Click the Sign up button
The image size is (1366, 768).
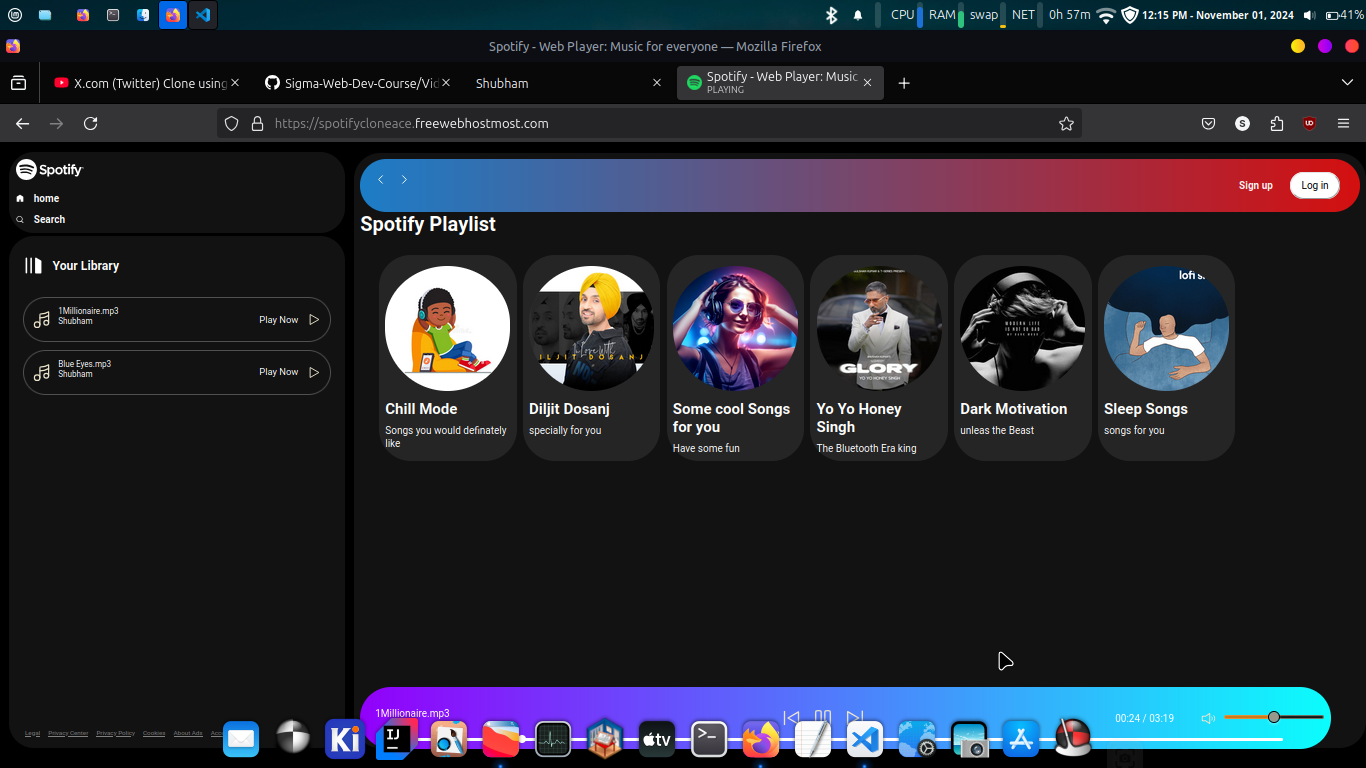[x=1256, y=185]
